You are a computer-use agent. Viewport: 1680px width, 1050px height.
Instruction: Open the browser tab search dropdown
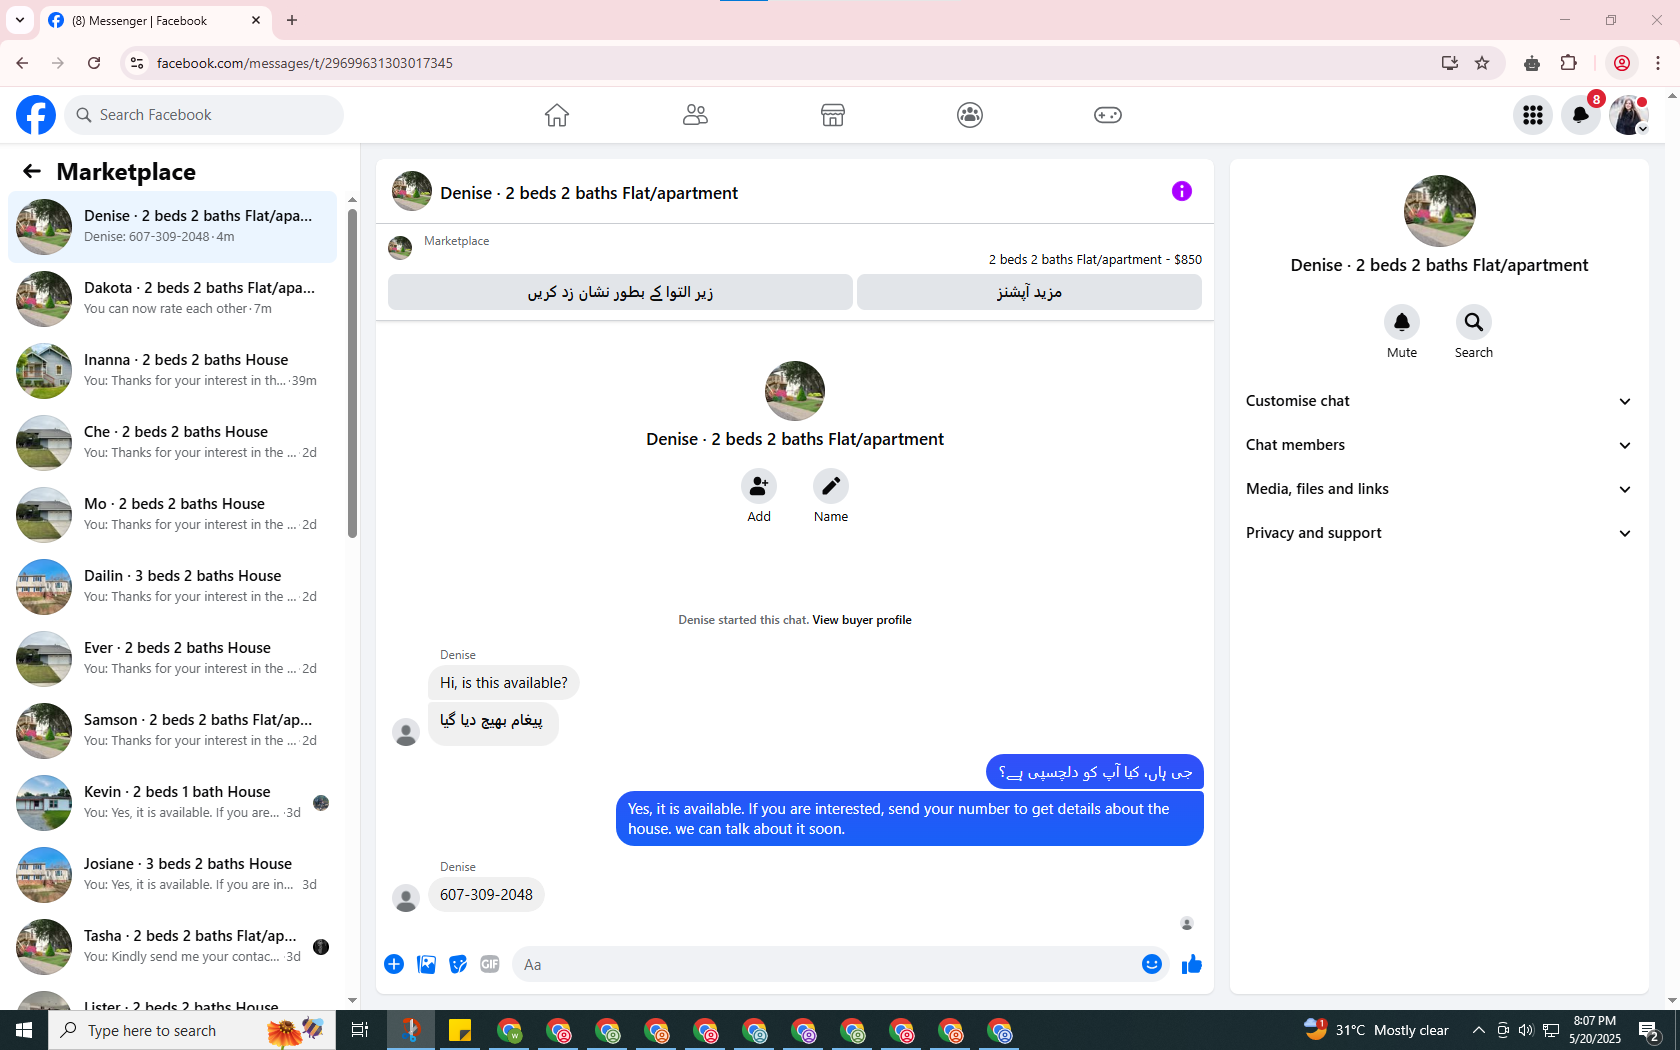click(x=20, y=20)
